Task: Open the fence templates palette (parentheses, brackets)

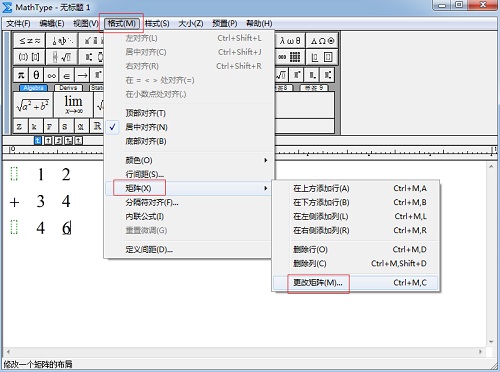Action: (30, 57)
